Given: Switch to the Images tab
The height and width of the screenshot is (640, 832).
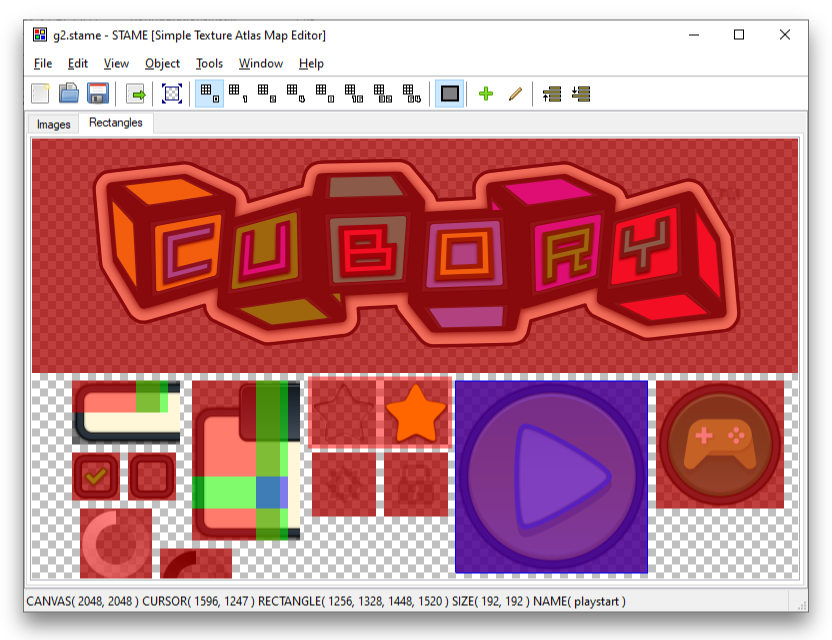Looking at the screenshot, I should point(54,124).
